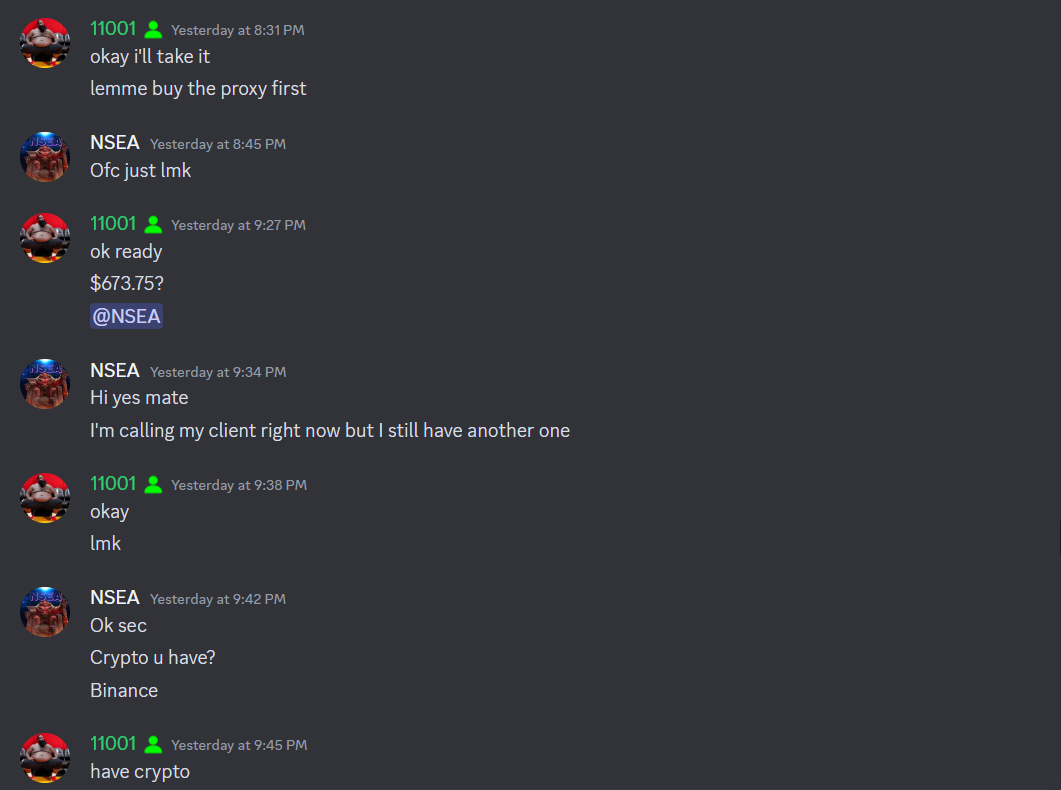1061x790 pixels.
Task: Click the green role icon beside 11001 at 9:38 PM
Action: pos(154,484)
